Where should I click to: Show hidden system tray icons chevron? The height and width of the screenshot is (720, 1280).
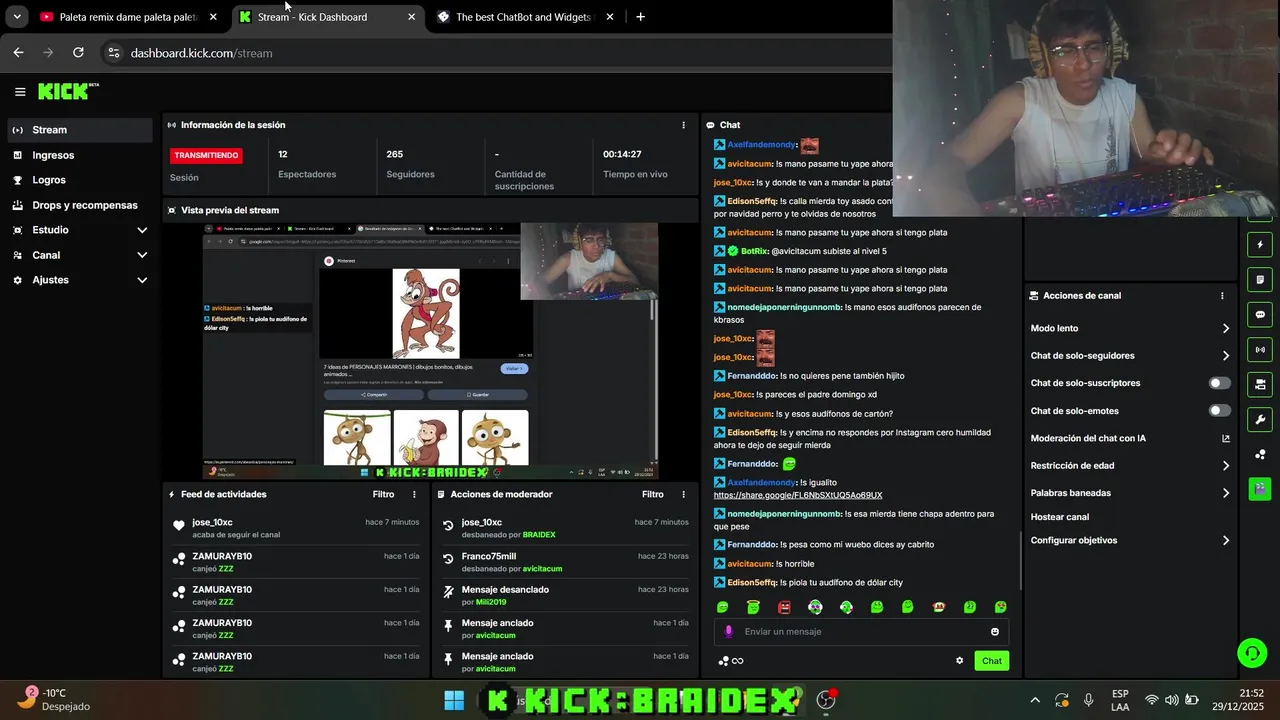tap(1035, 700)
